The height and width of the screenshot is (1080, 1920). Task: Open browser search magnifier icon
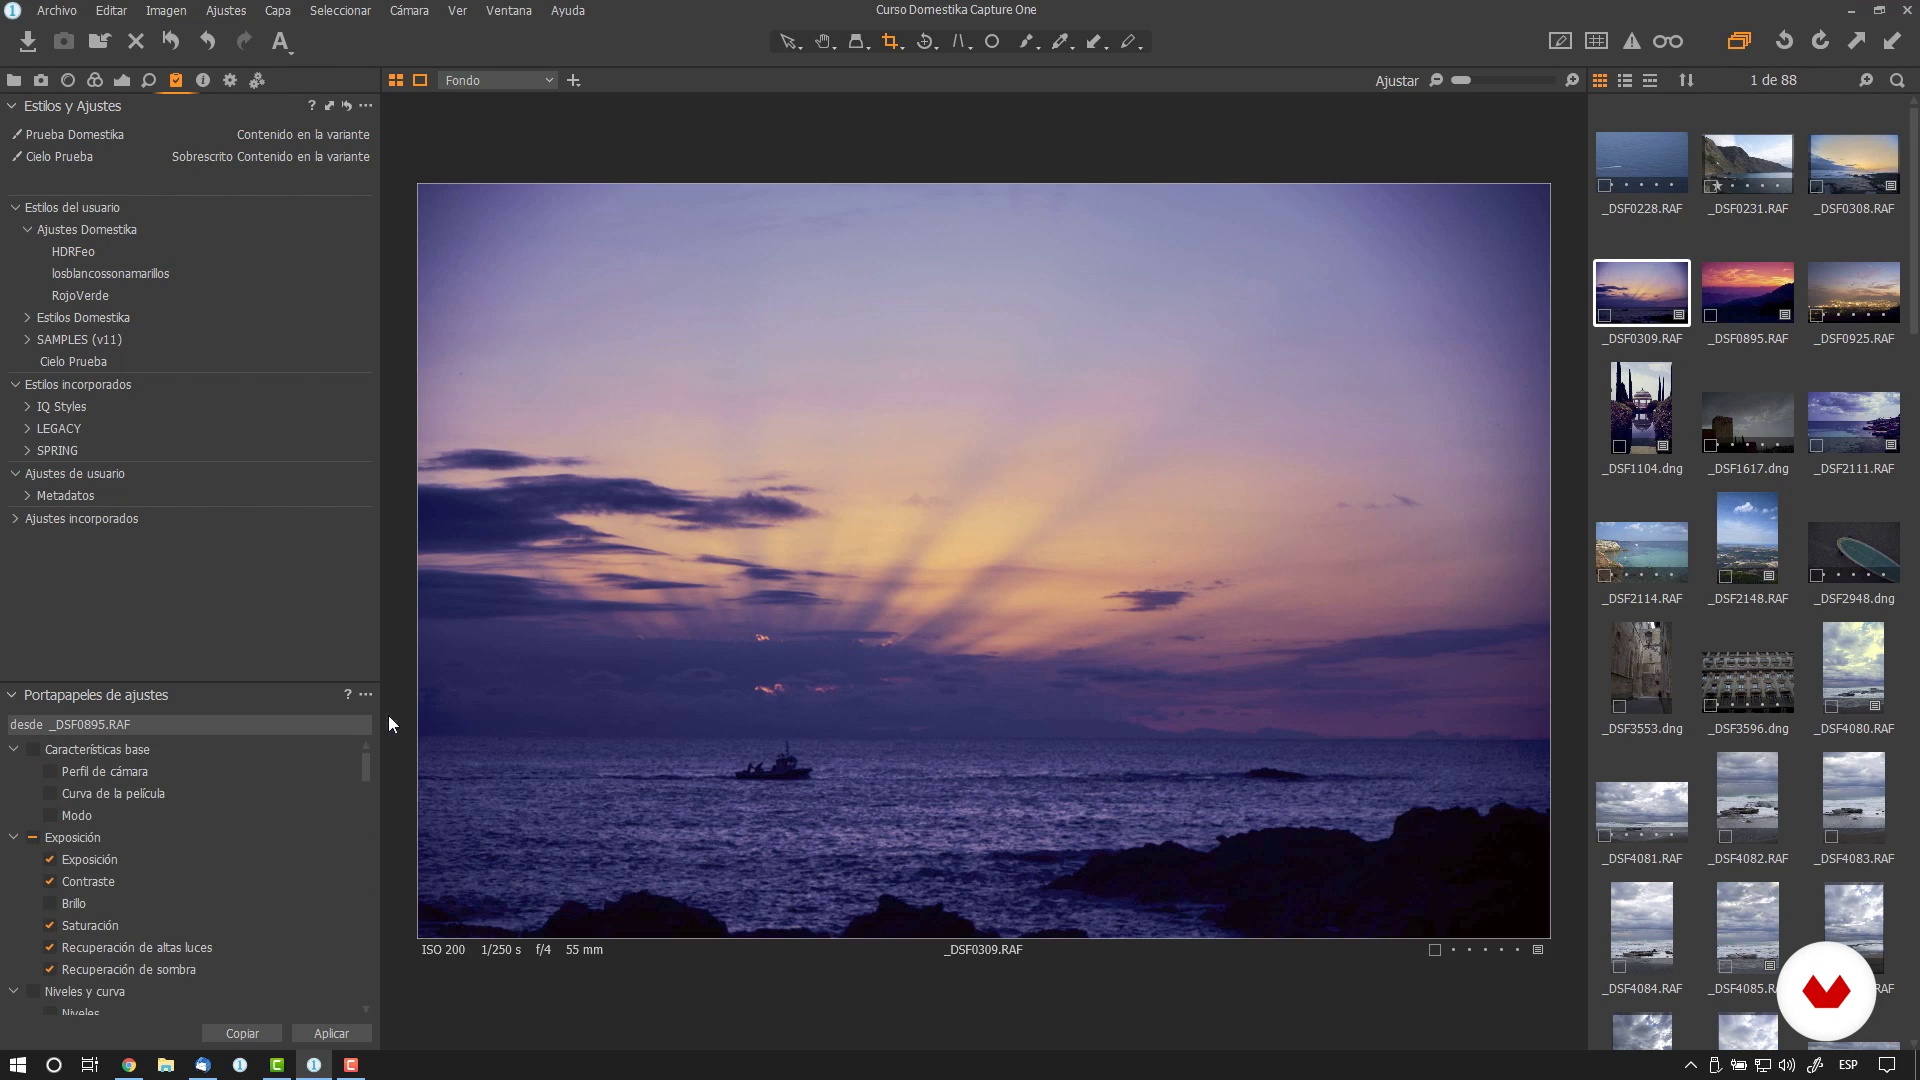tap(1897, 80)
